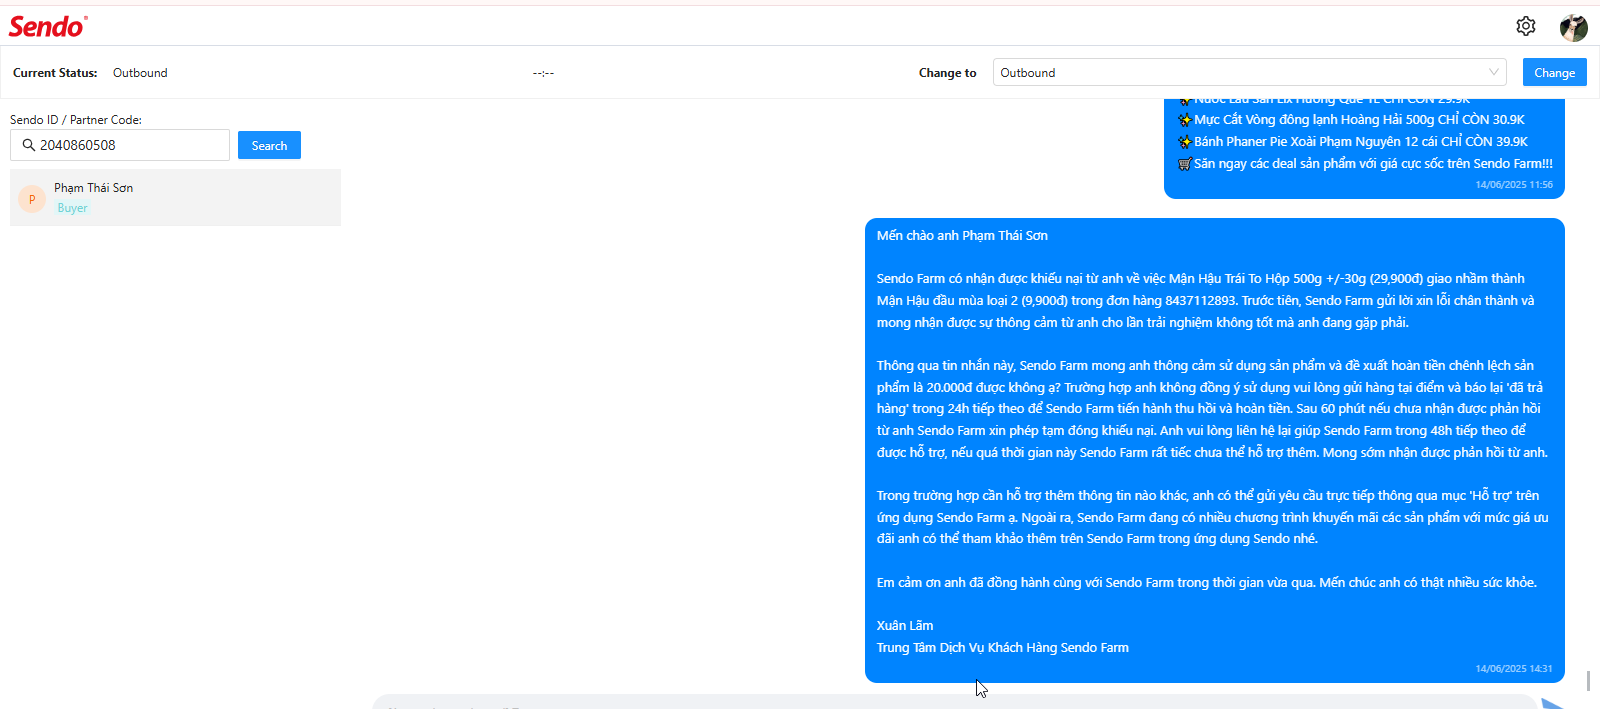Click 'Trung Tâm Dịch Vụ Khách Hàng Sendo Farm' line
The image size is (1600, 709).
click(1003, 648)
